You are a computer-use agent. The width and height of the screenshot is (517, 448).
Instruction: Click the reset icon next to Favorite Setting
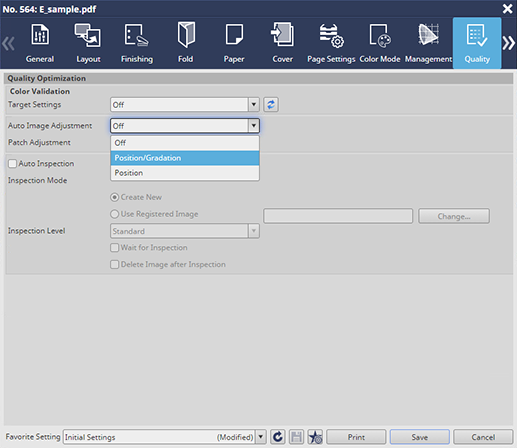(x=278, y=437)
